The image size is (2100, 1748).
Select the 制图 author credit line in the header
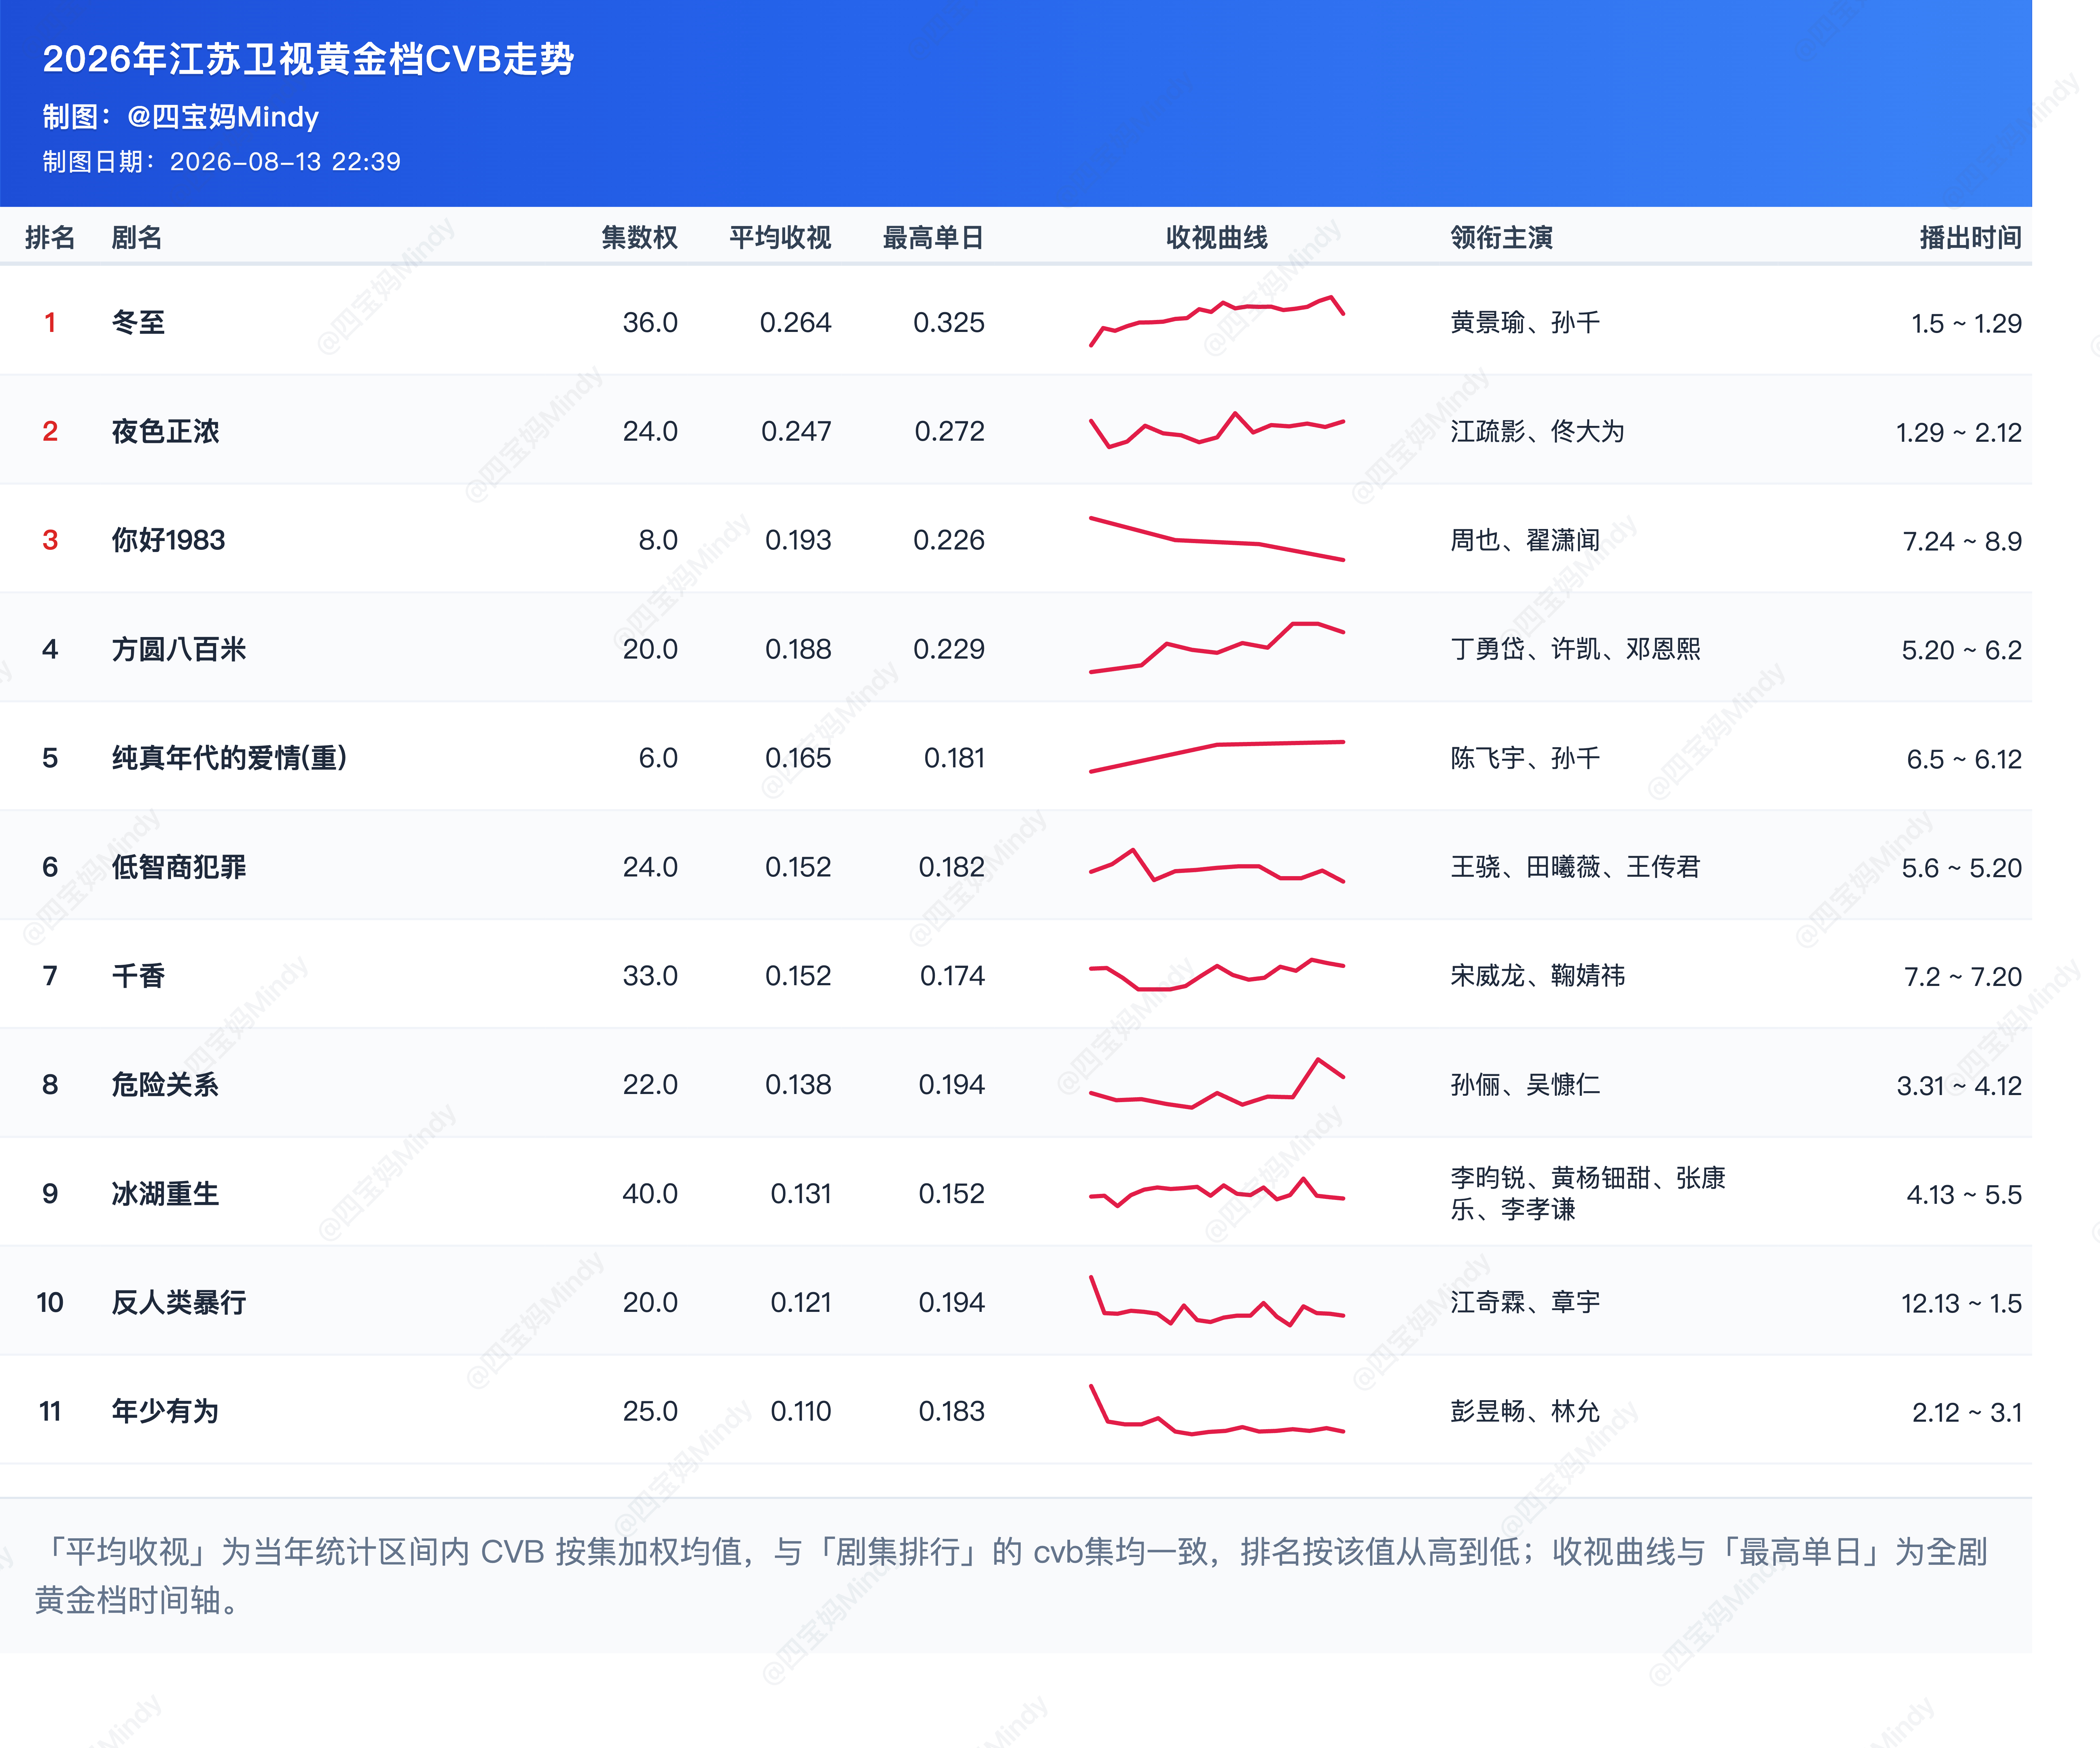181,117
